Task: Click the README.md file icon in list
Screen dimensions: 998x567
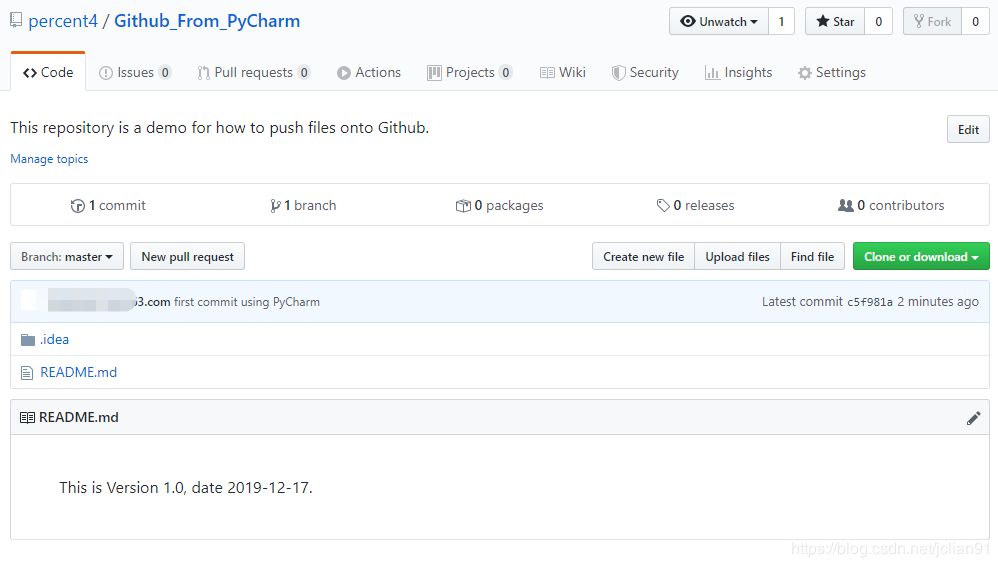Action: (x=28, y=373)
